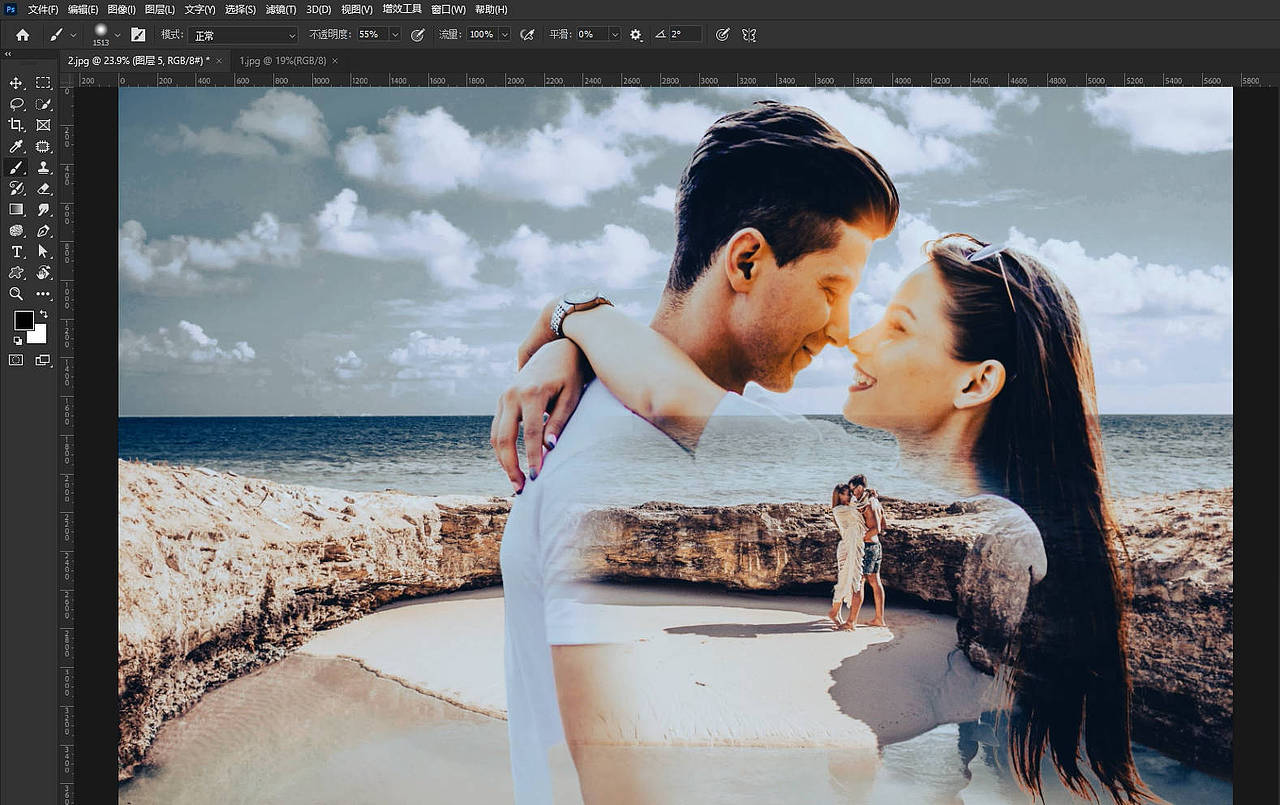Expand the 不透明度 opacity slider dropdown
Viewport: 1280px width, 805px height.
[395, 34]
